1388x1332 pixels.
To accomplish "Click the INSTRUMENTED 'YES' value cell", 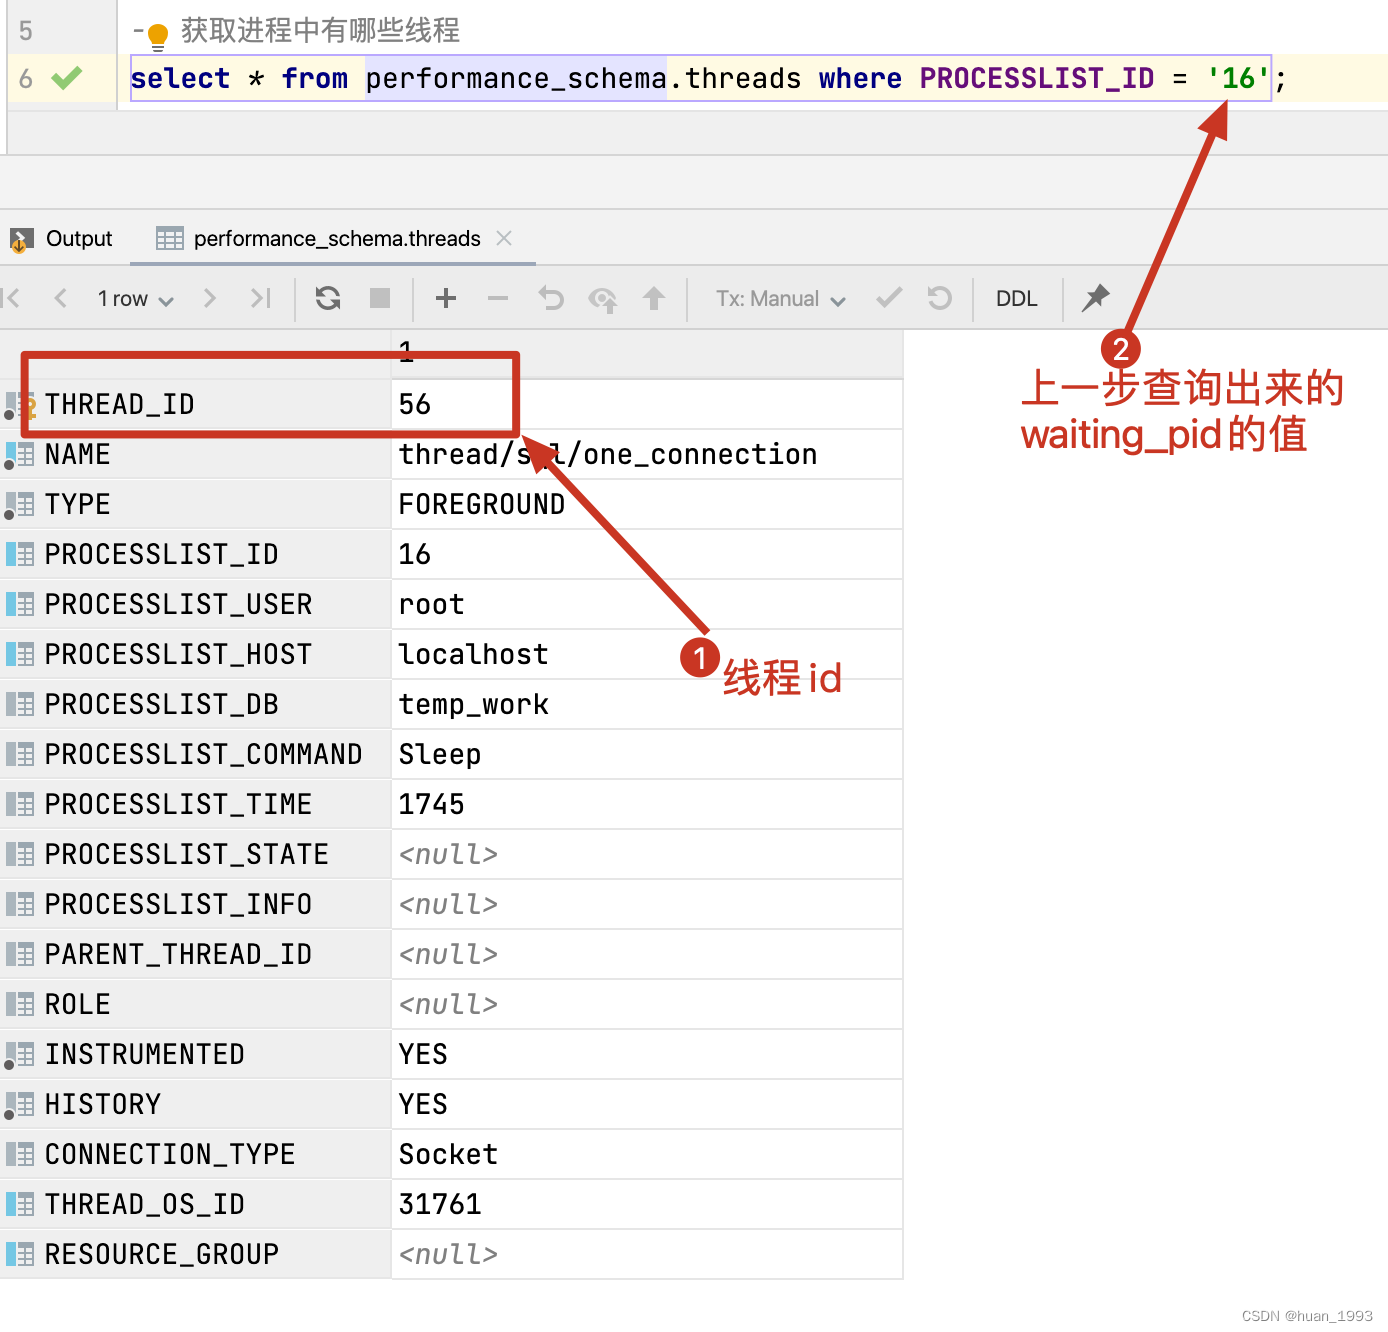I will pos(647,1054).
